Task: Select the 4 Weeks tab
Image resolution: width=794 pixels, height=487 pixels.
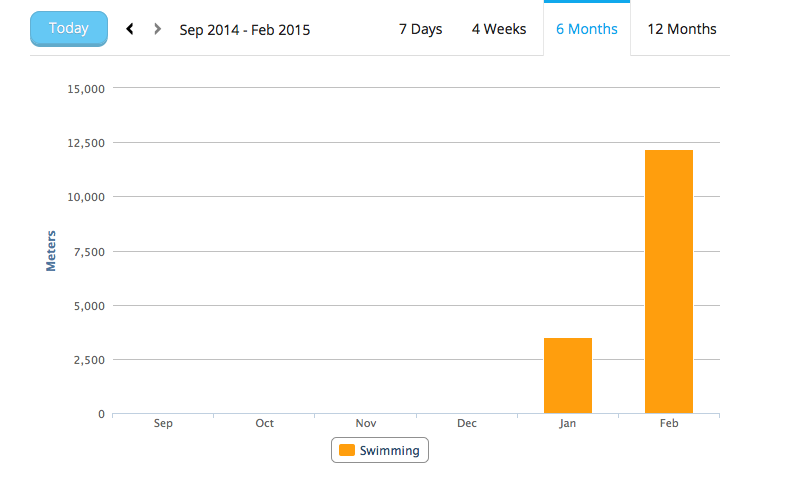Action: pos(499,29)
